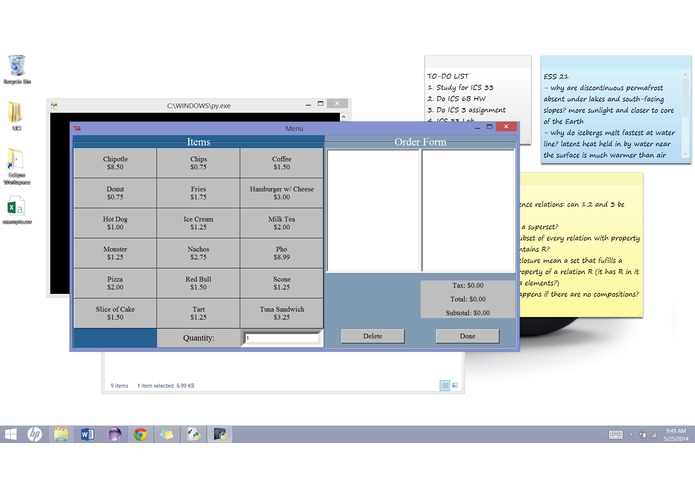The height and width of the screenshot is (494, 695).
Task: Open File Explorer from the taskbar
Action: click(61, 435)
